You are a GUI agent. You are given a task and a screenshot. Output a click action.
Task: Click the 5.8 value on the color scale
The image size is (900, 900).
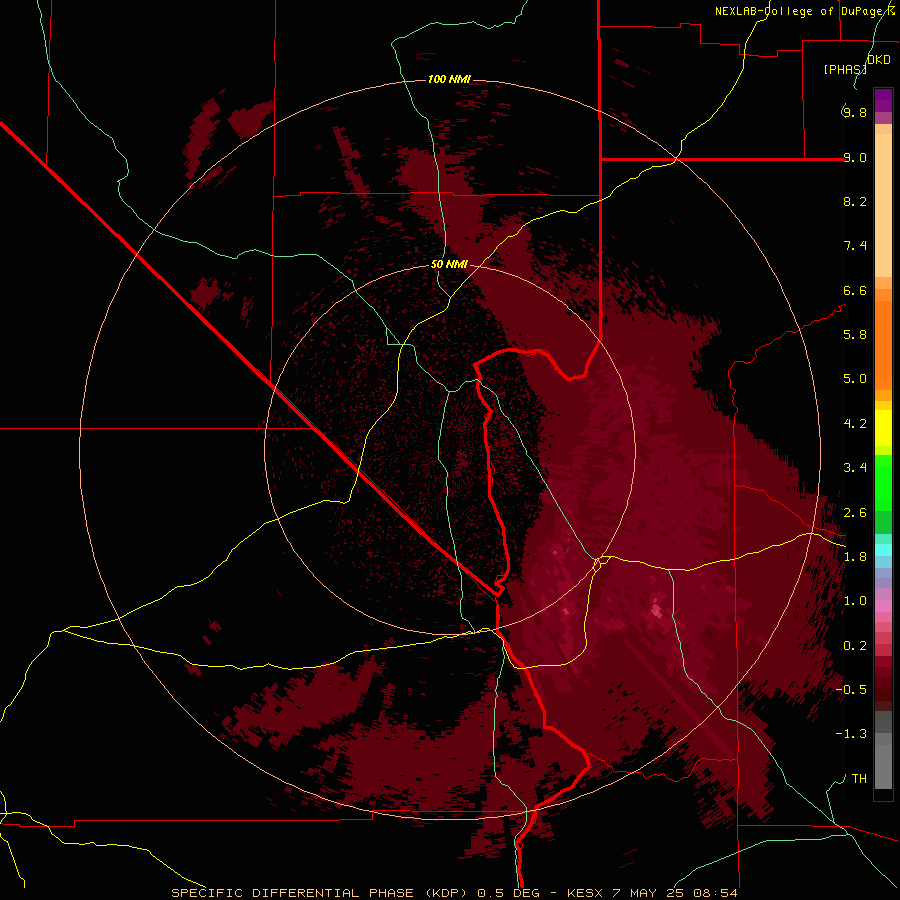coord(855,335)
